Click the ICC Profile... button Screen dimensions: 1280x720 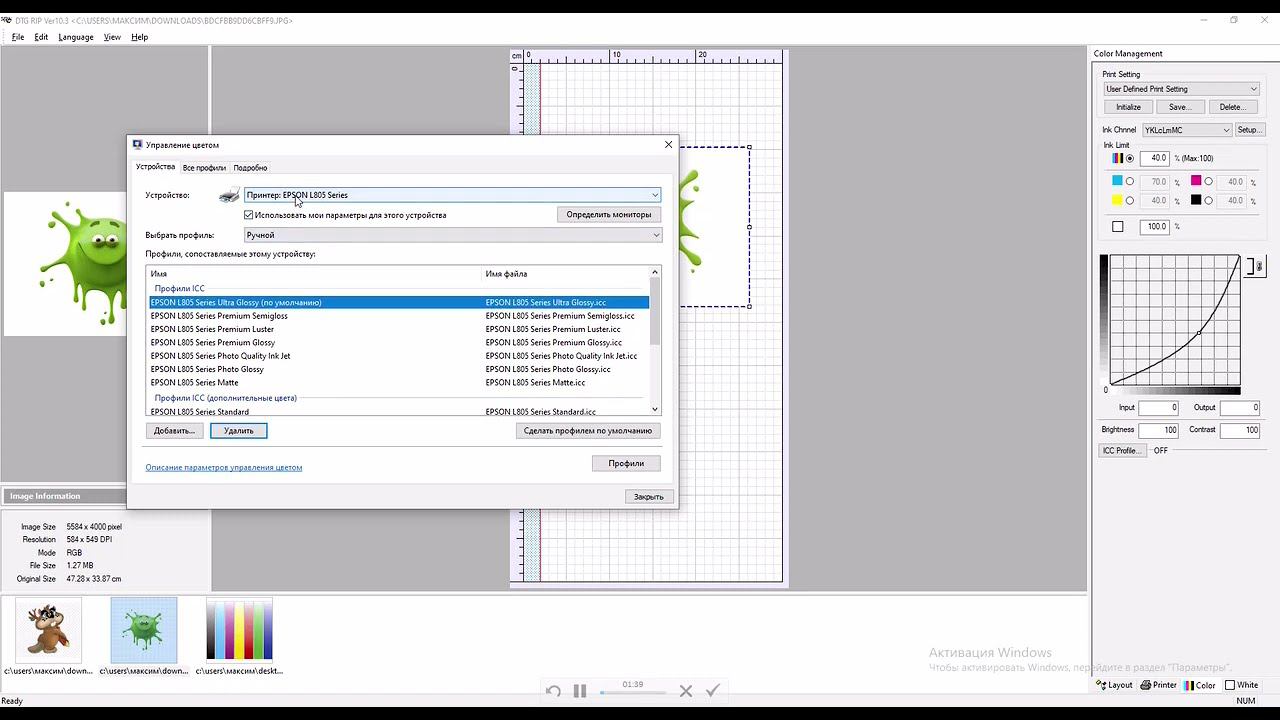1122,451
